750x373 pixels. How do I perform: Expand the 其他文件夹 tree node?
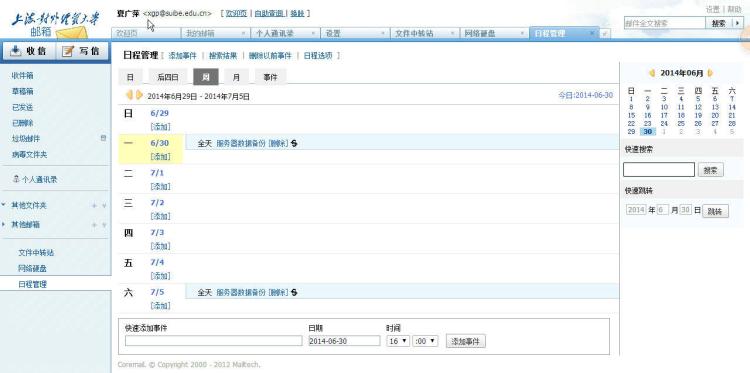pyautogui.click(x=4, y=205)
